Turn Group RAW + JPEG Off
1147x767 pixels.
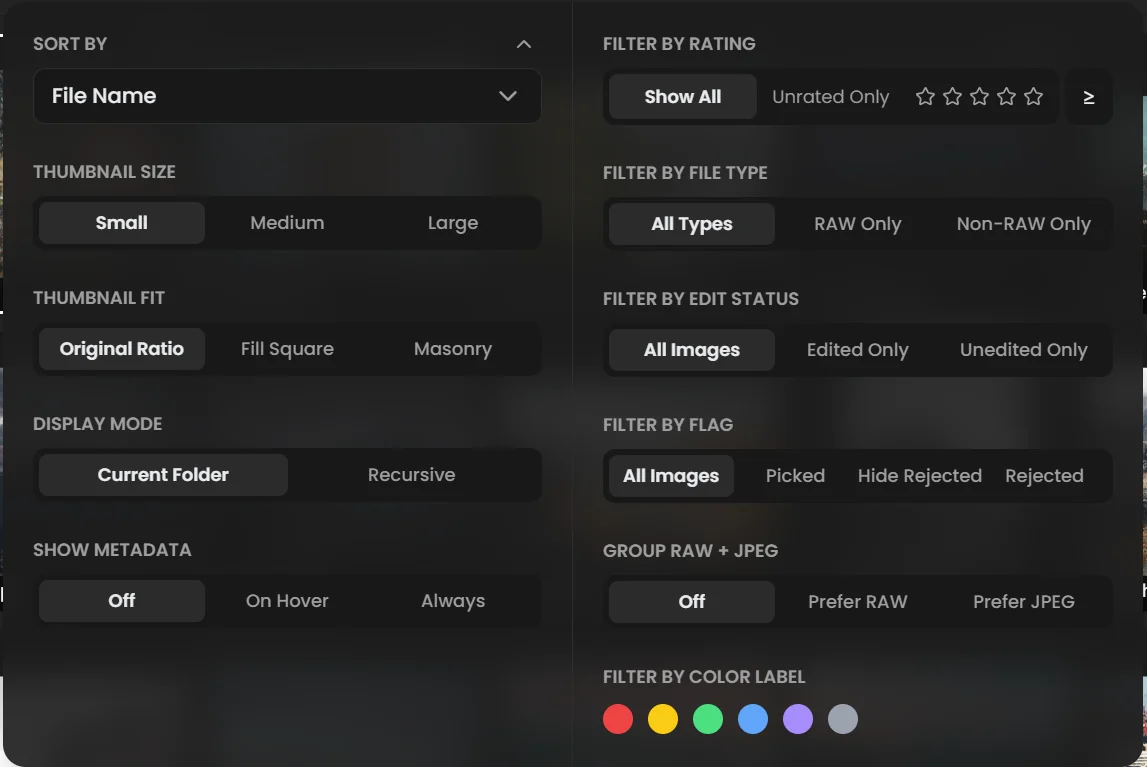[692, 601]
